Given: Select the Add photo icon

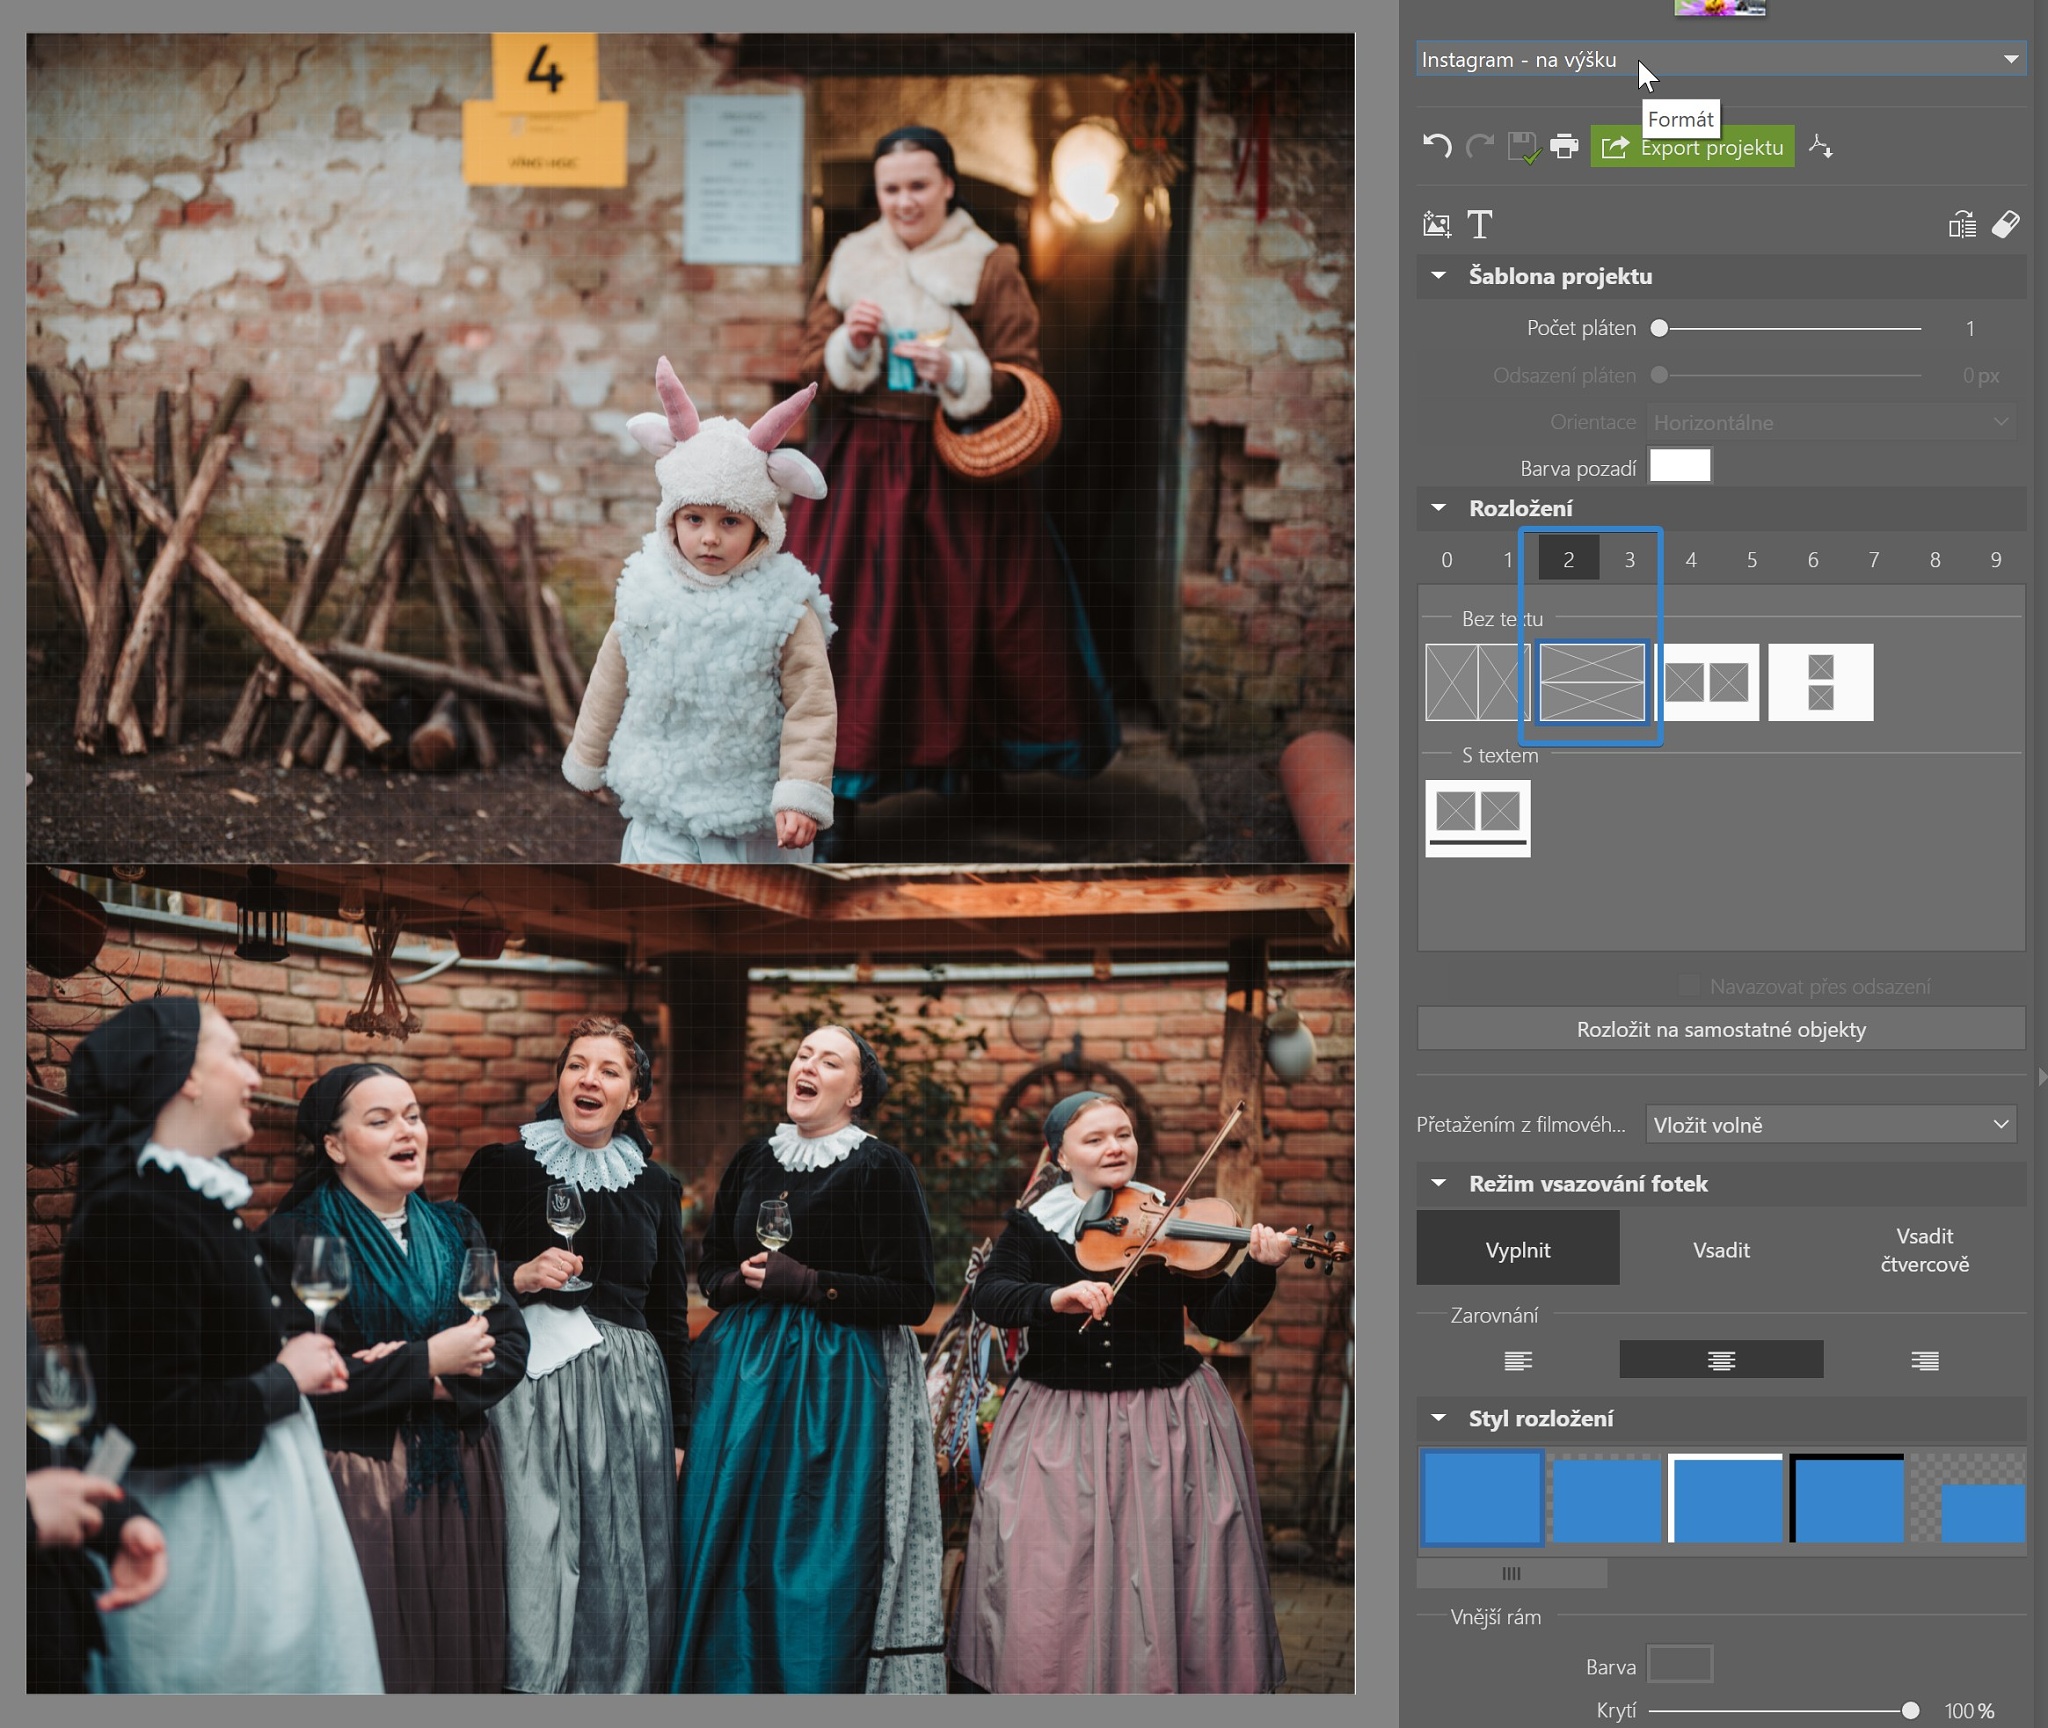Looking at the screenshot, I should pos(1436,225).
